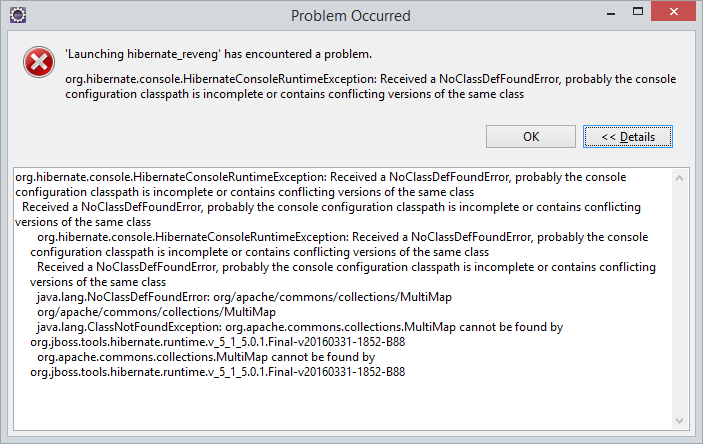Viewport: 703px width, 444px height.
Task: Select last 'MultiMap cannot be found by' line
Action: 206,357
